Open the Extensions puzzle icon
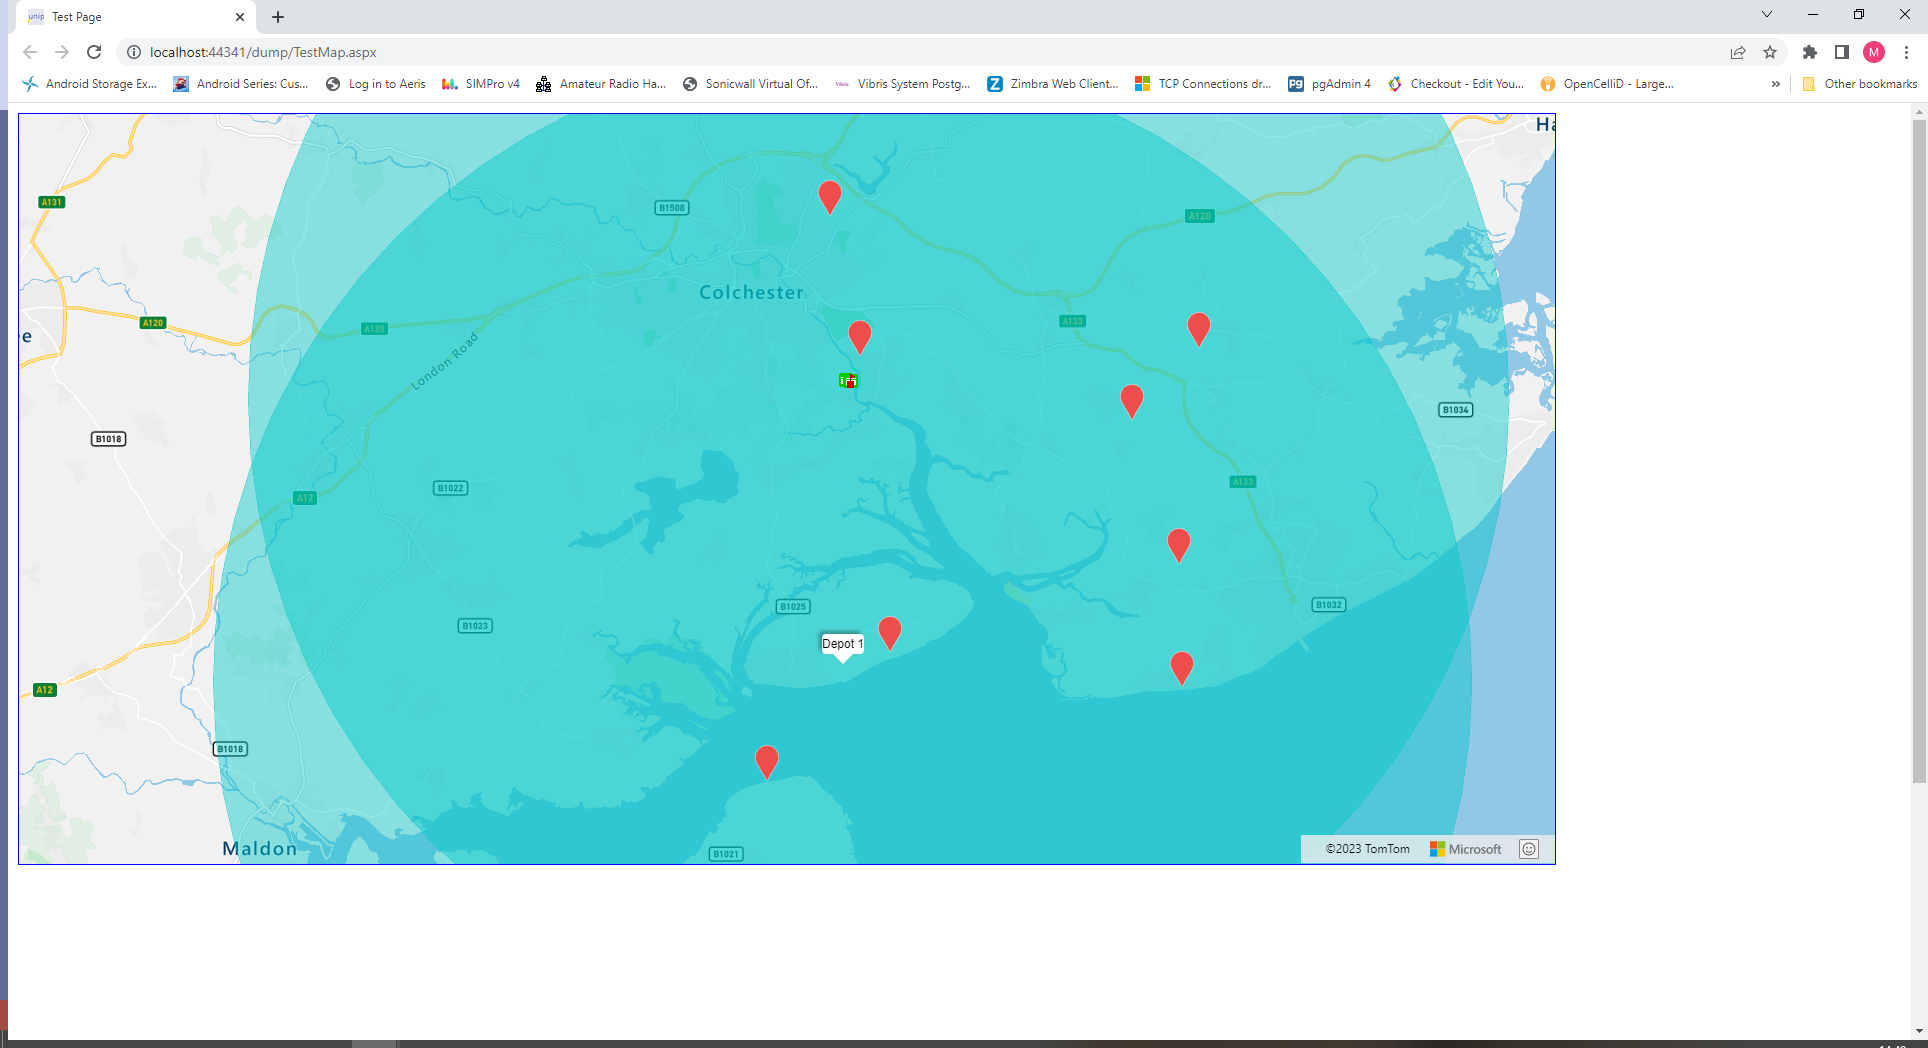This screenshot has width=1928, height=1048. pos(1809,52)
